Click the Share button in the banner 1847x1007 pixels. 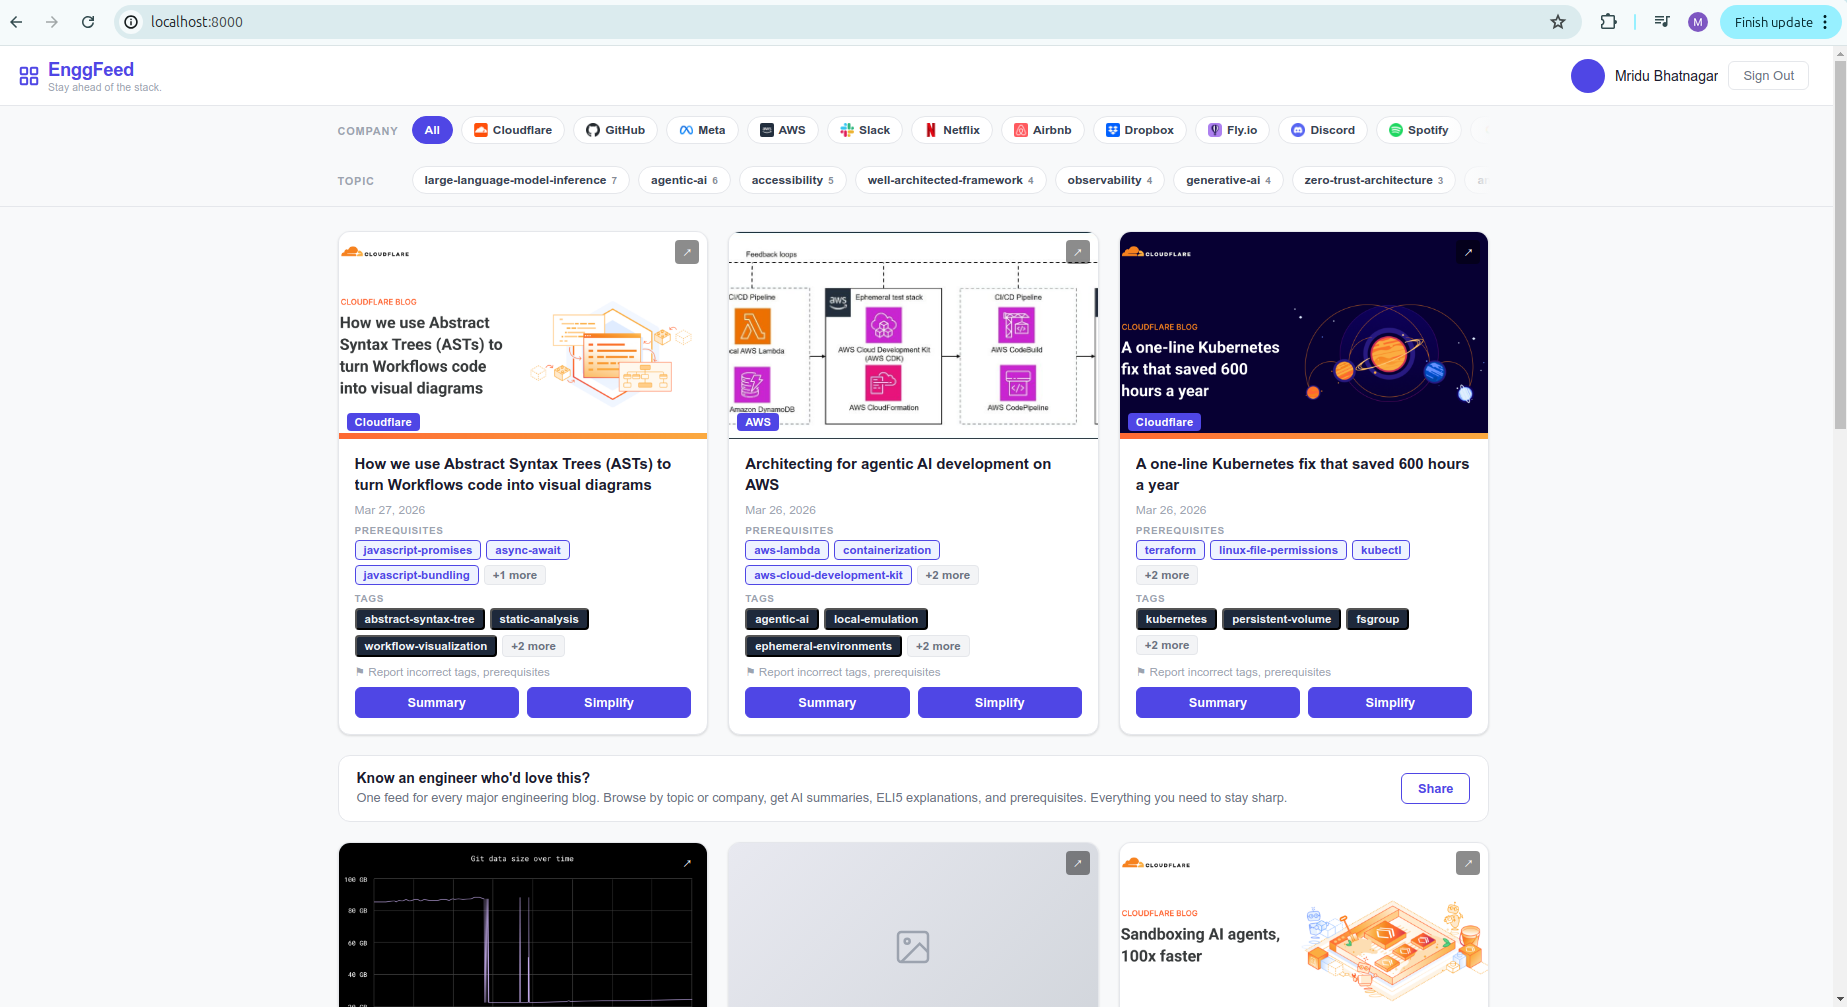(x=1435, y=788)
